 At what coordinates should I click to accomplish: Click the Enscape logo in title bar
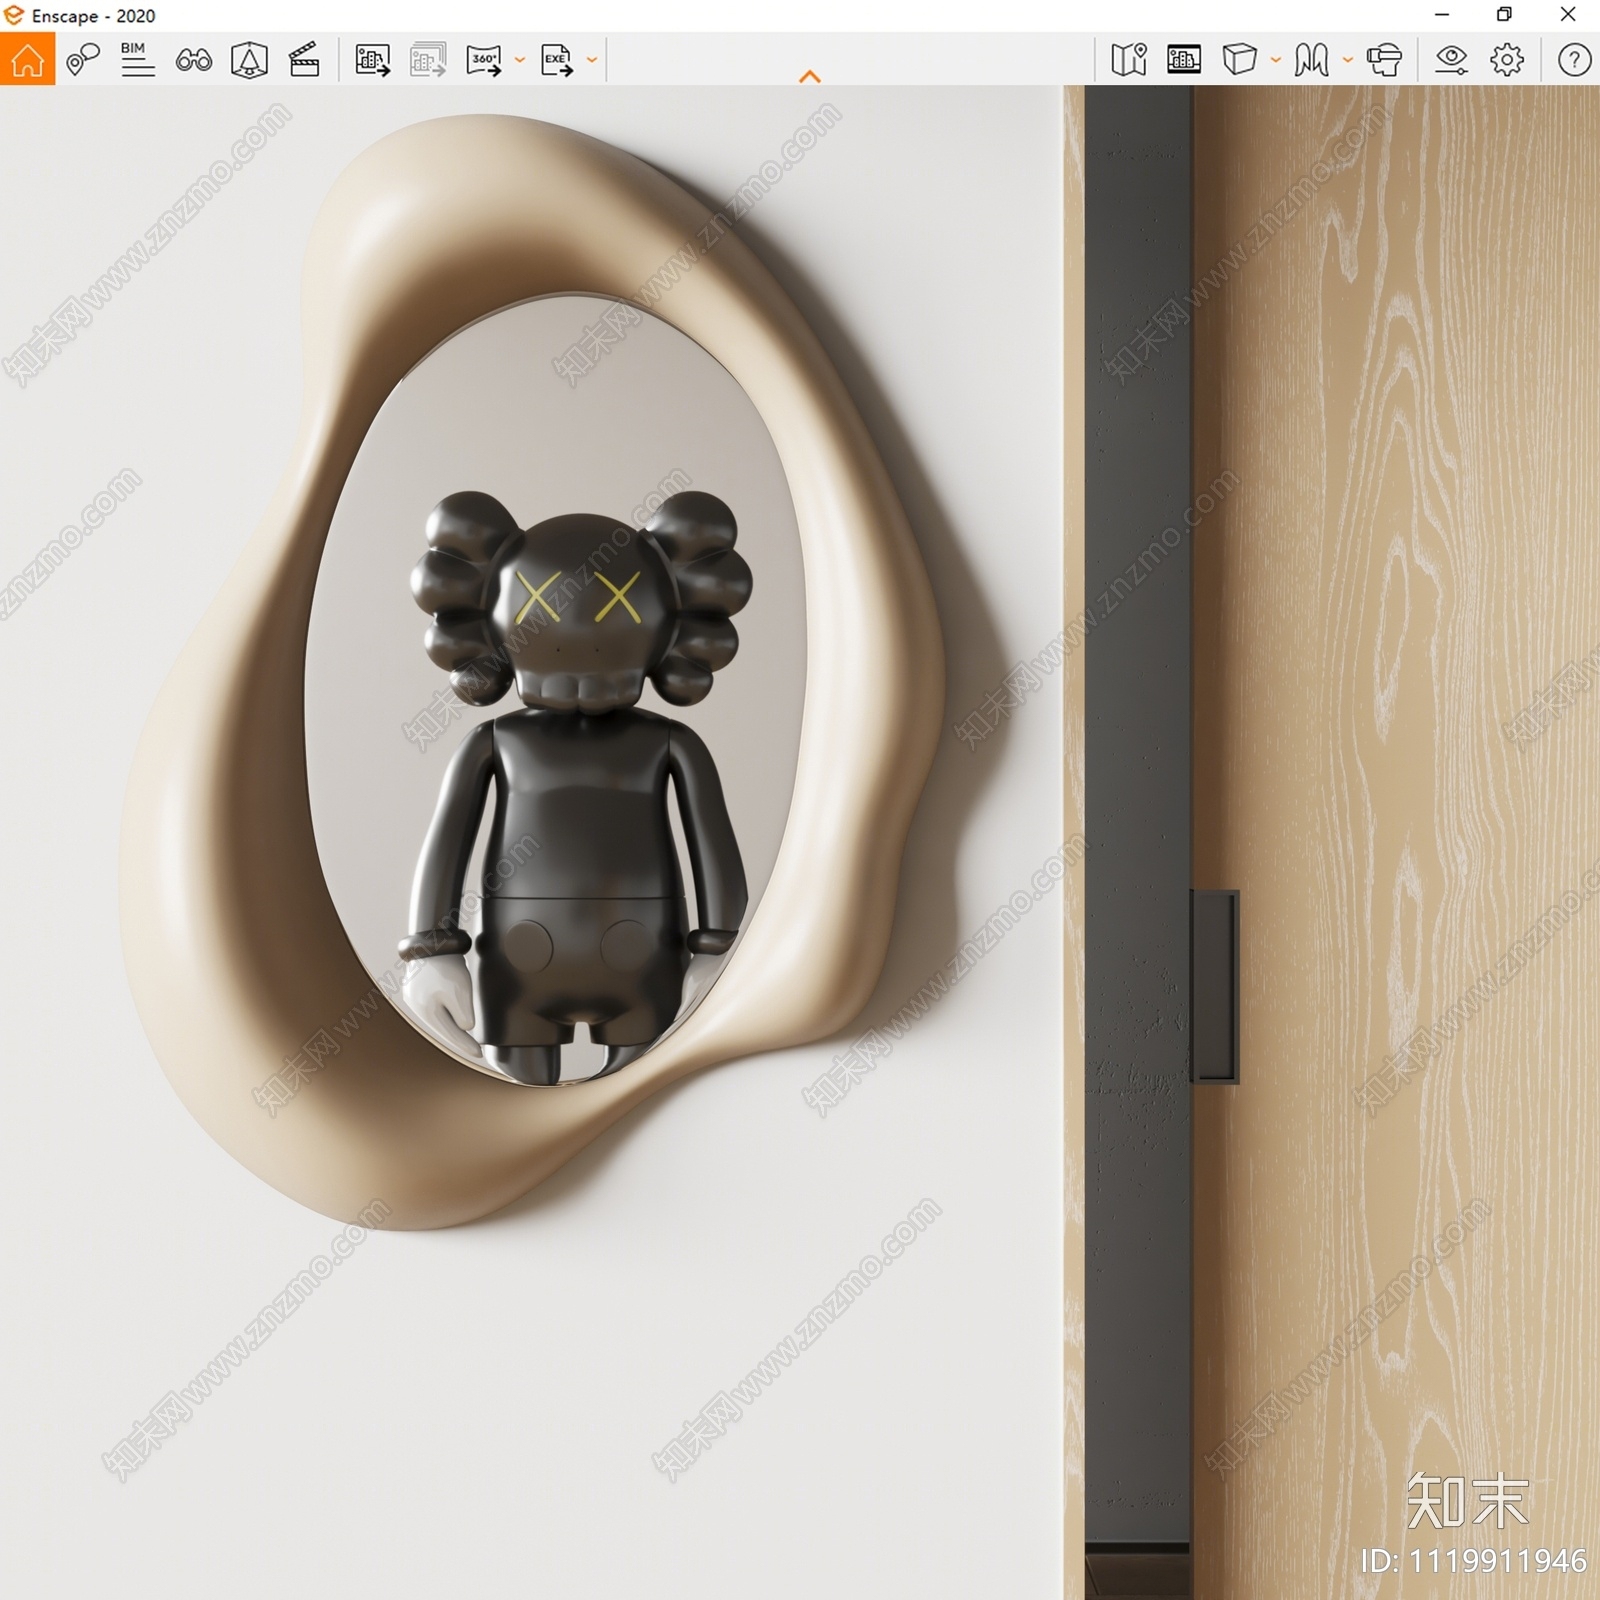(x=14, y=15)
